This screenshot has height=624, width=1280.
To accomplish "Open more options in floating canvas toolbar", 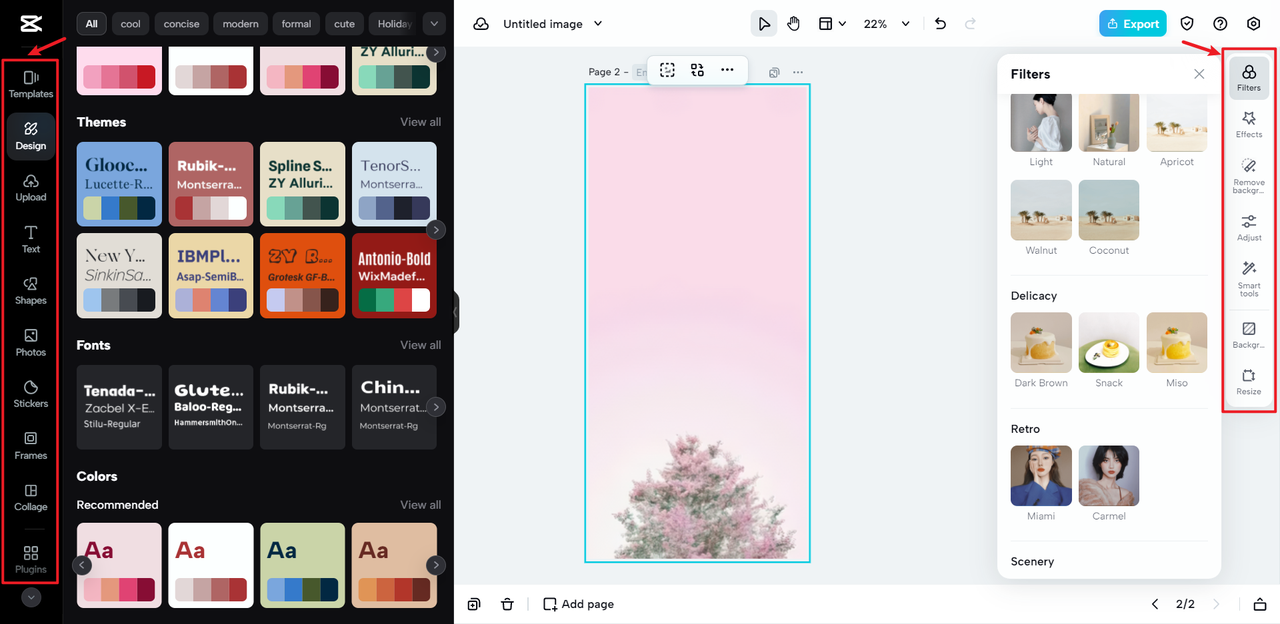I will point(727,70).
